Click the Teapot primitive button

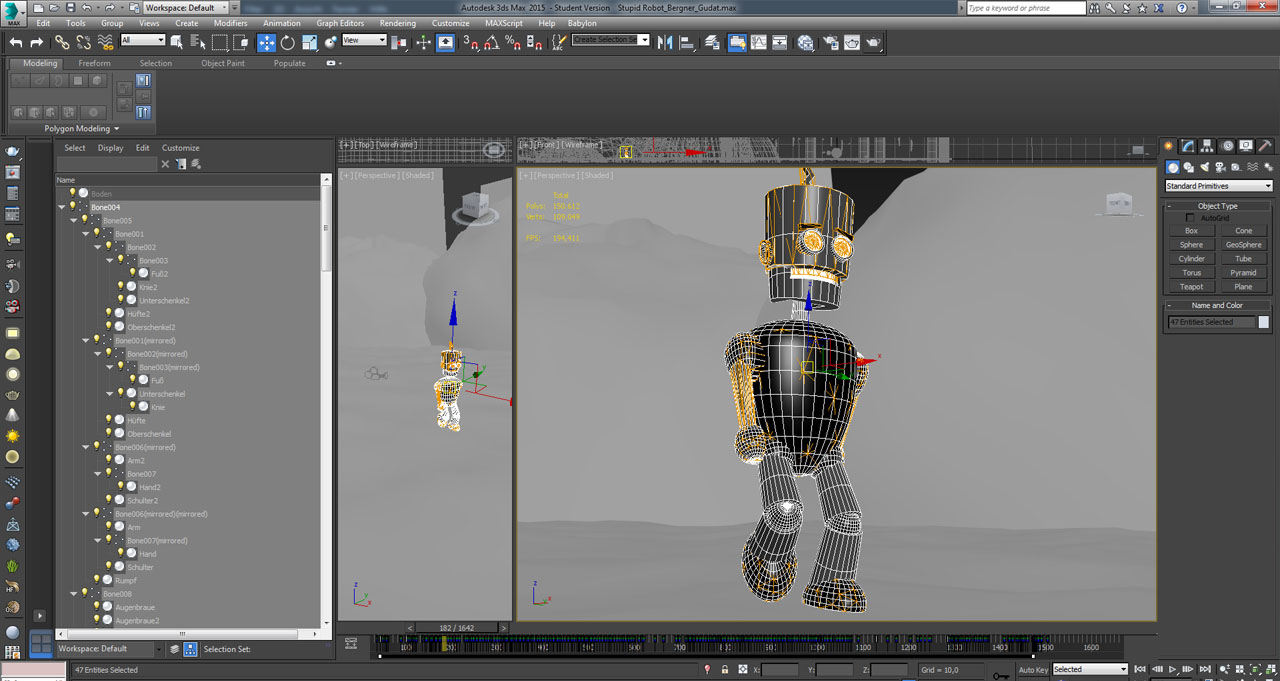(x=1191, y=287)
